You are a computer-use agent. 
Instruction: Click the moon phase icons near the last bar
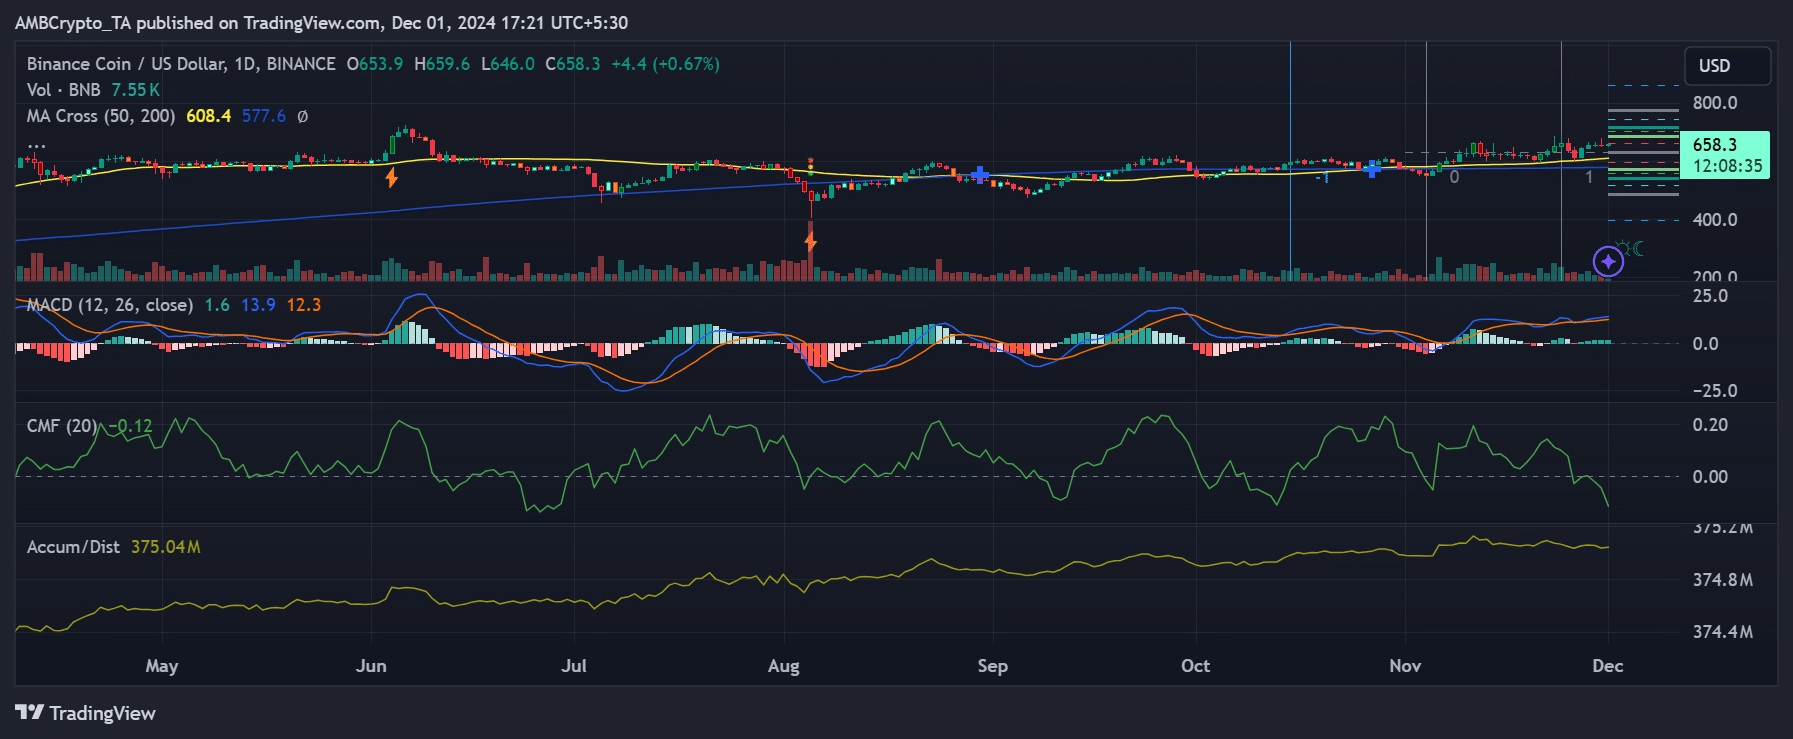[1632, 248]
